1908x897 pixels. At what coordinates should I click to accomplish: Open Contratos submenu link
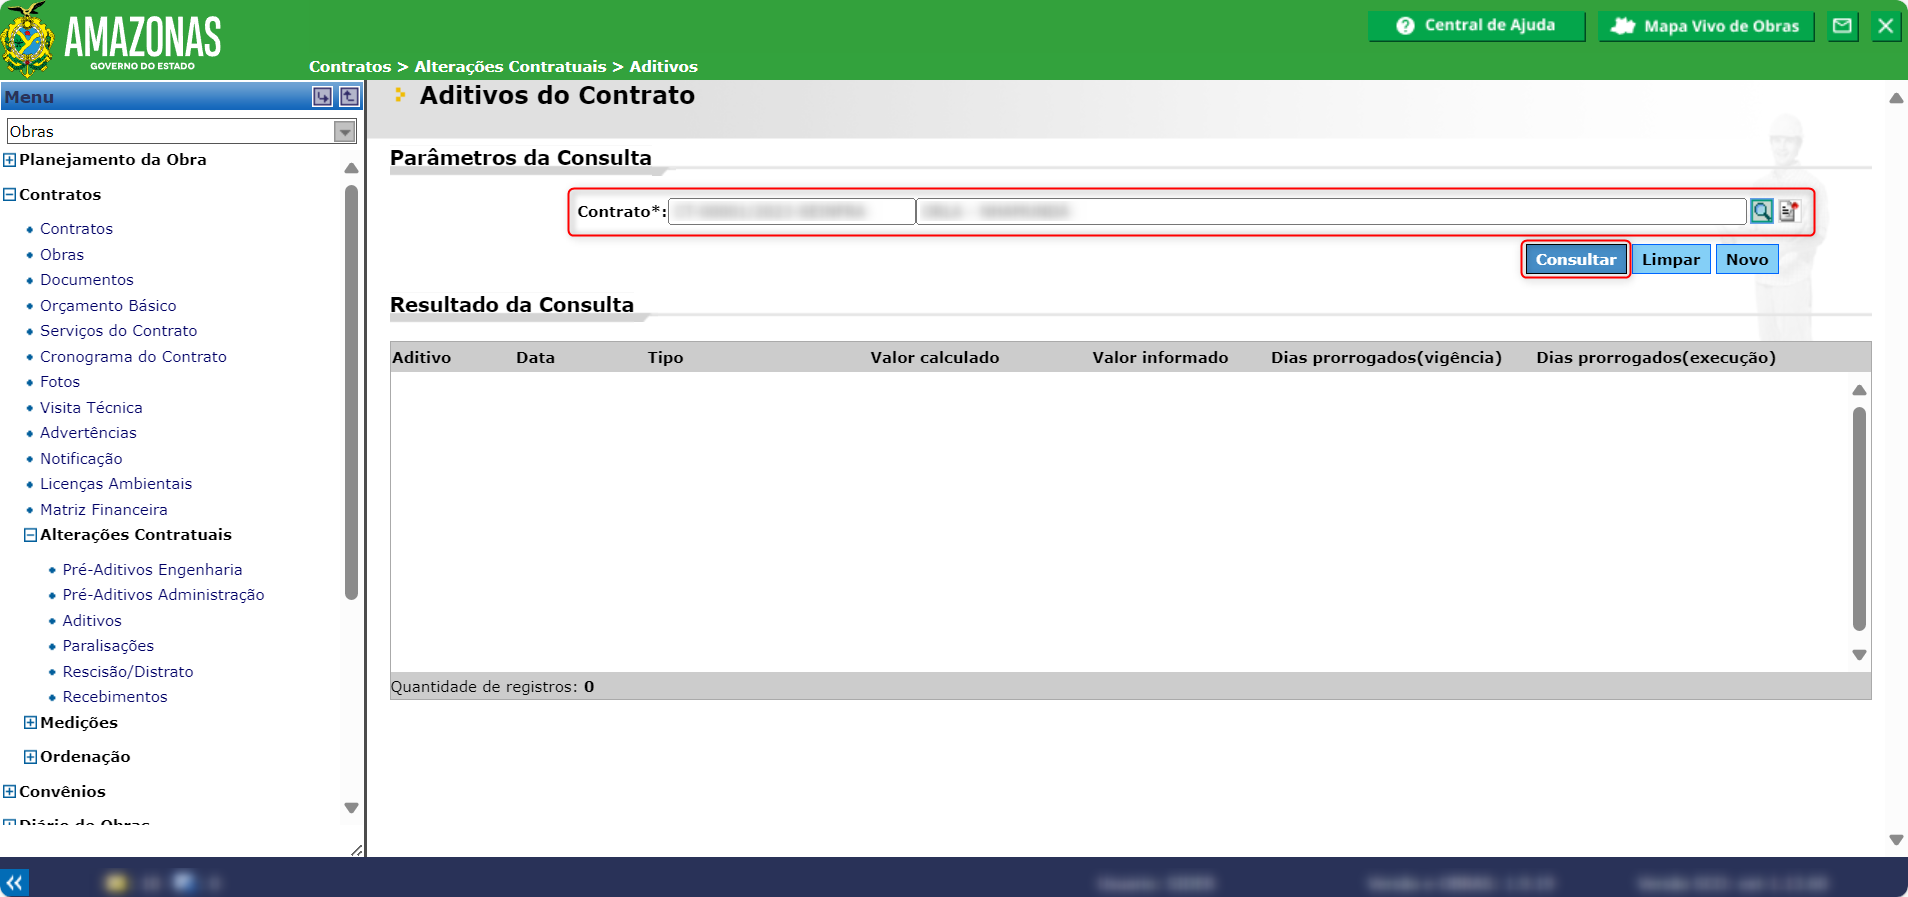click(76, 229)
